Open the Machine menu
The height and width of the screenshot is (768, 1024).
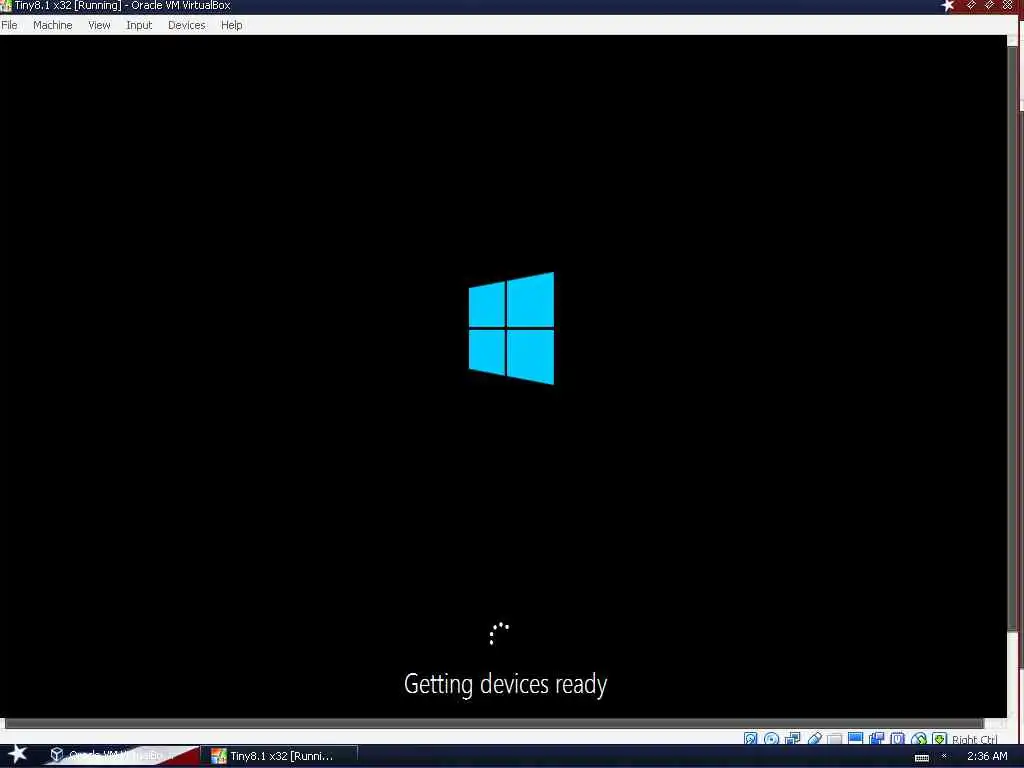click(x=52, y=25)
